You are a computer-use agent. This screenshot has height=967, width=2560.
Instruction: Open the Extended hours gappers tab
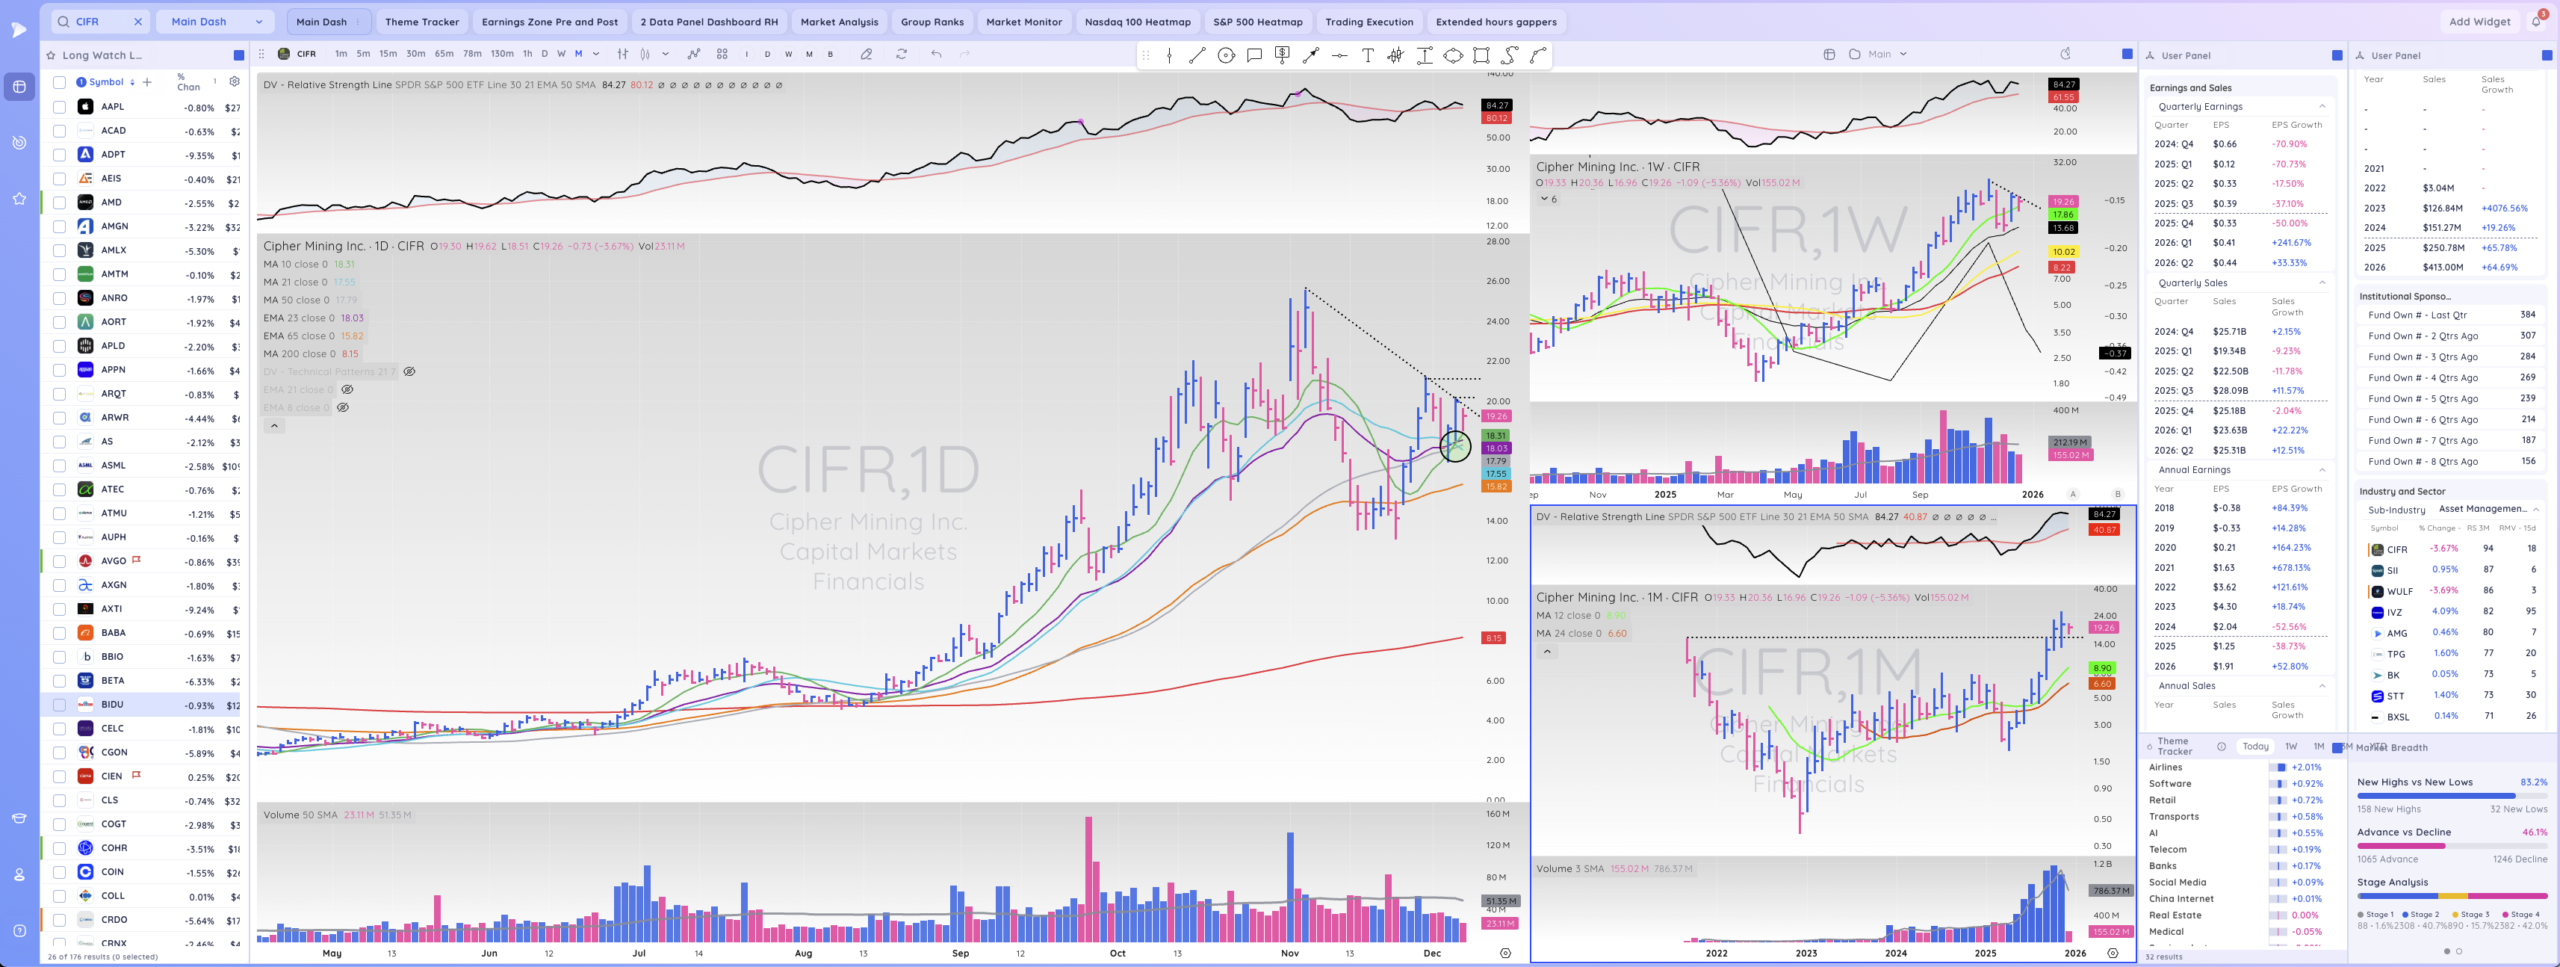1496,21
